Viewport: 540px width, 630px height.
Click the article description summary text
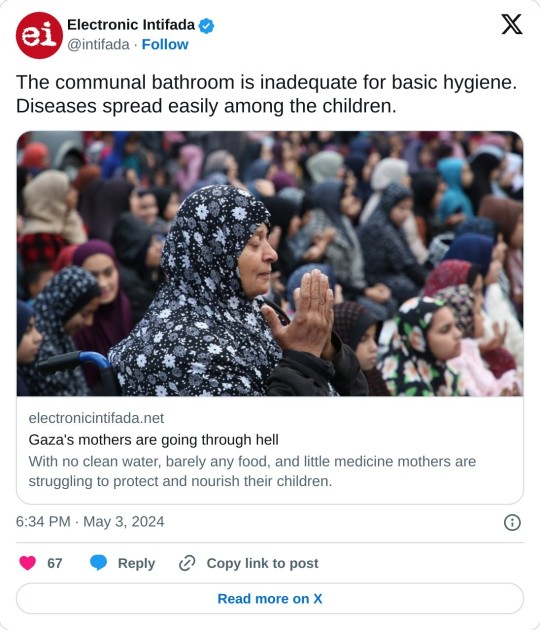click(x=252, y=471)
